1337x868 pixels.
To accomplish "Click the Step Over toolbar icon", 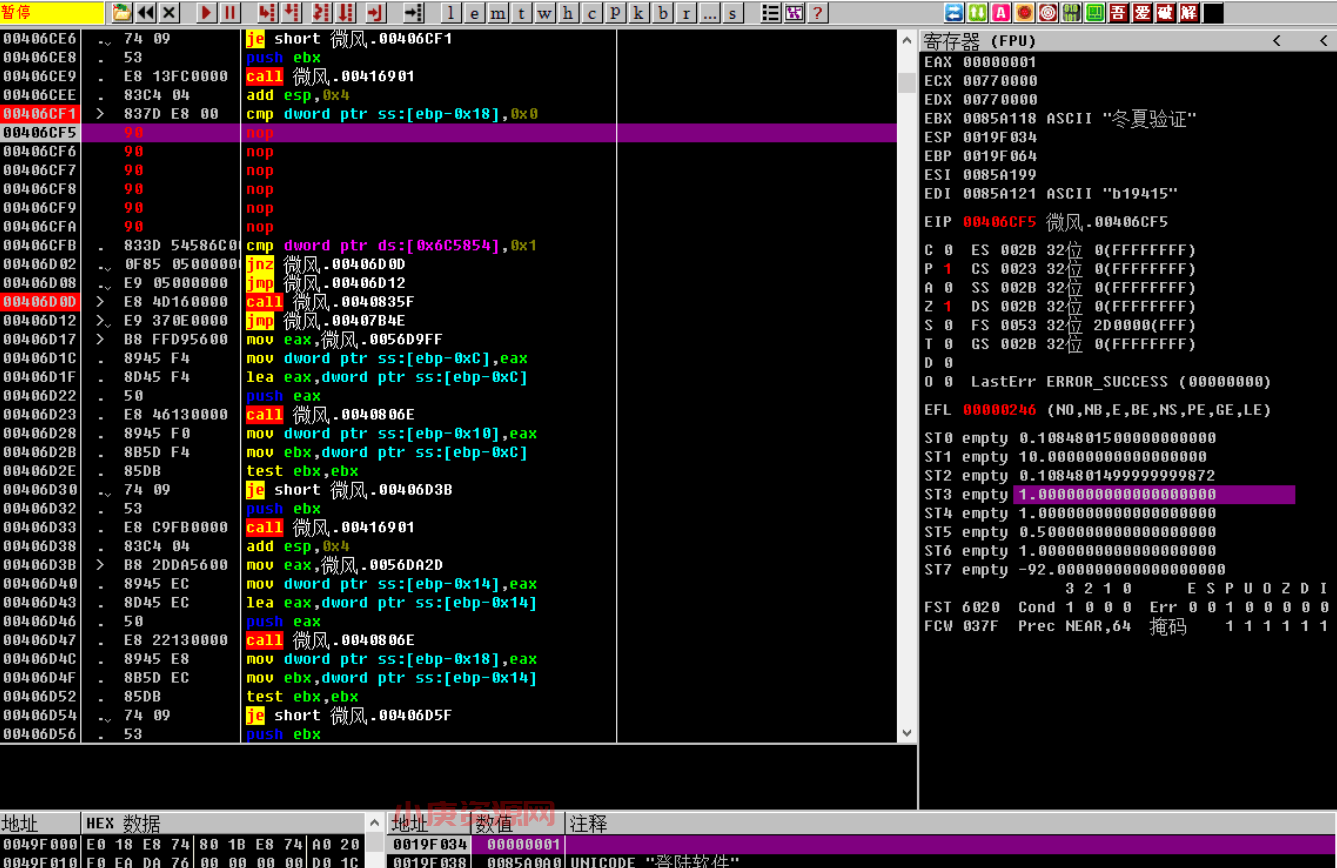I will [292, 13].
